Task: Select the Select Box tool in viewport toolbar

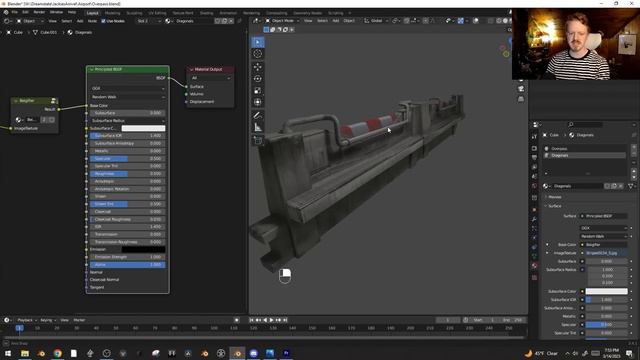Action: coord(258,42)
